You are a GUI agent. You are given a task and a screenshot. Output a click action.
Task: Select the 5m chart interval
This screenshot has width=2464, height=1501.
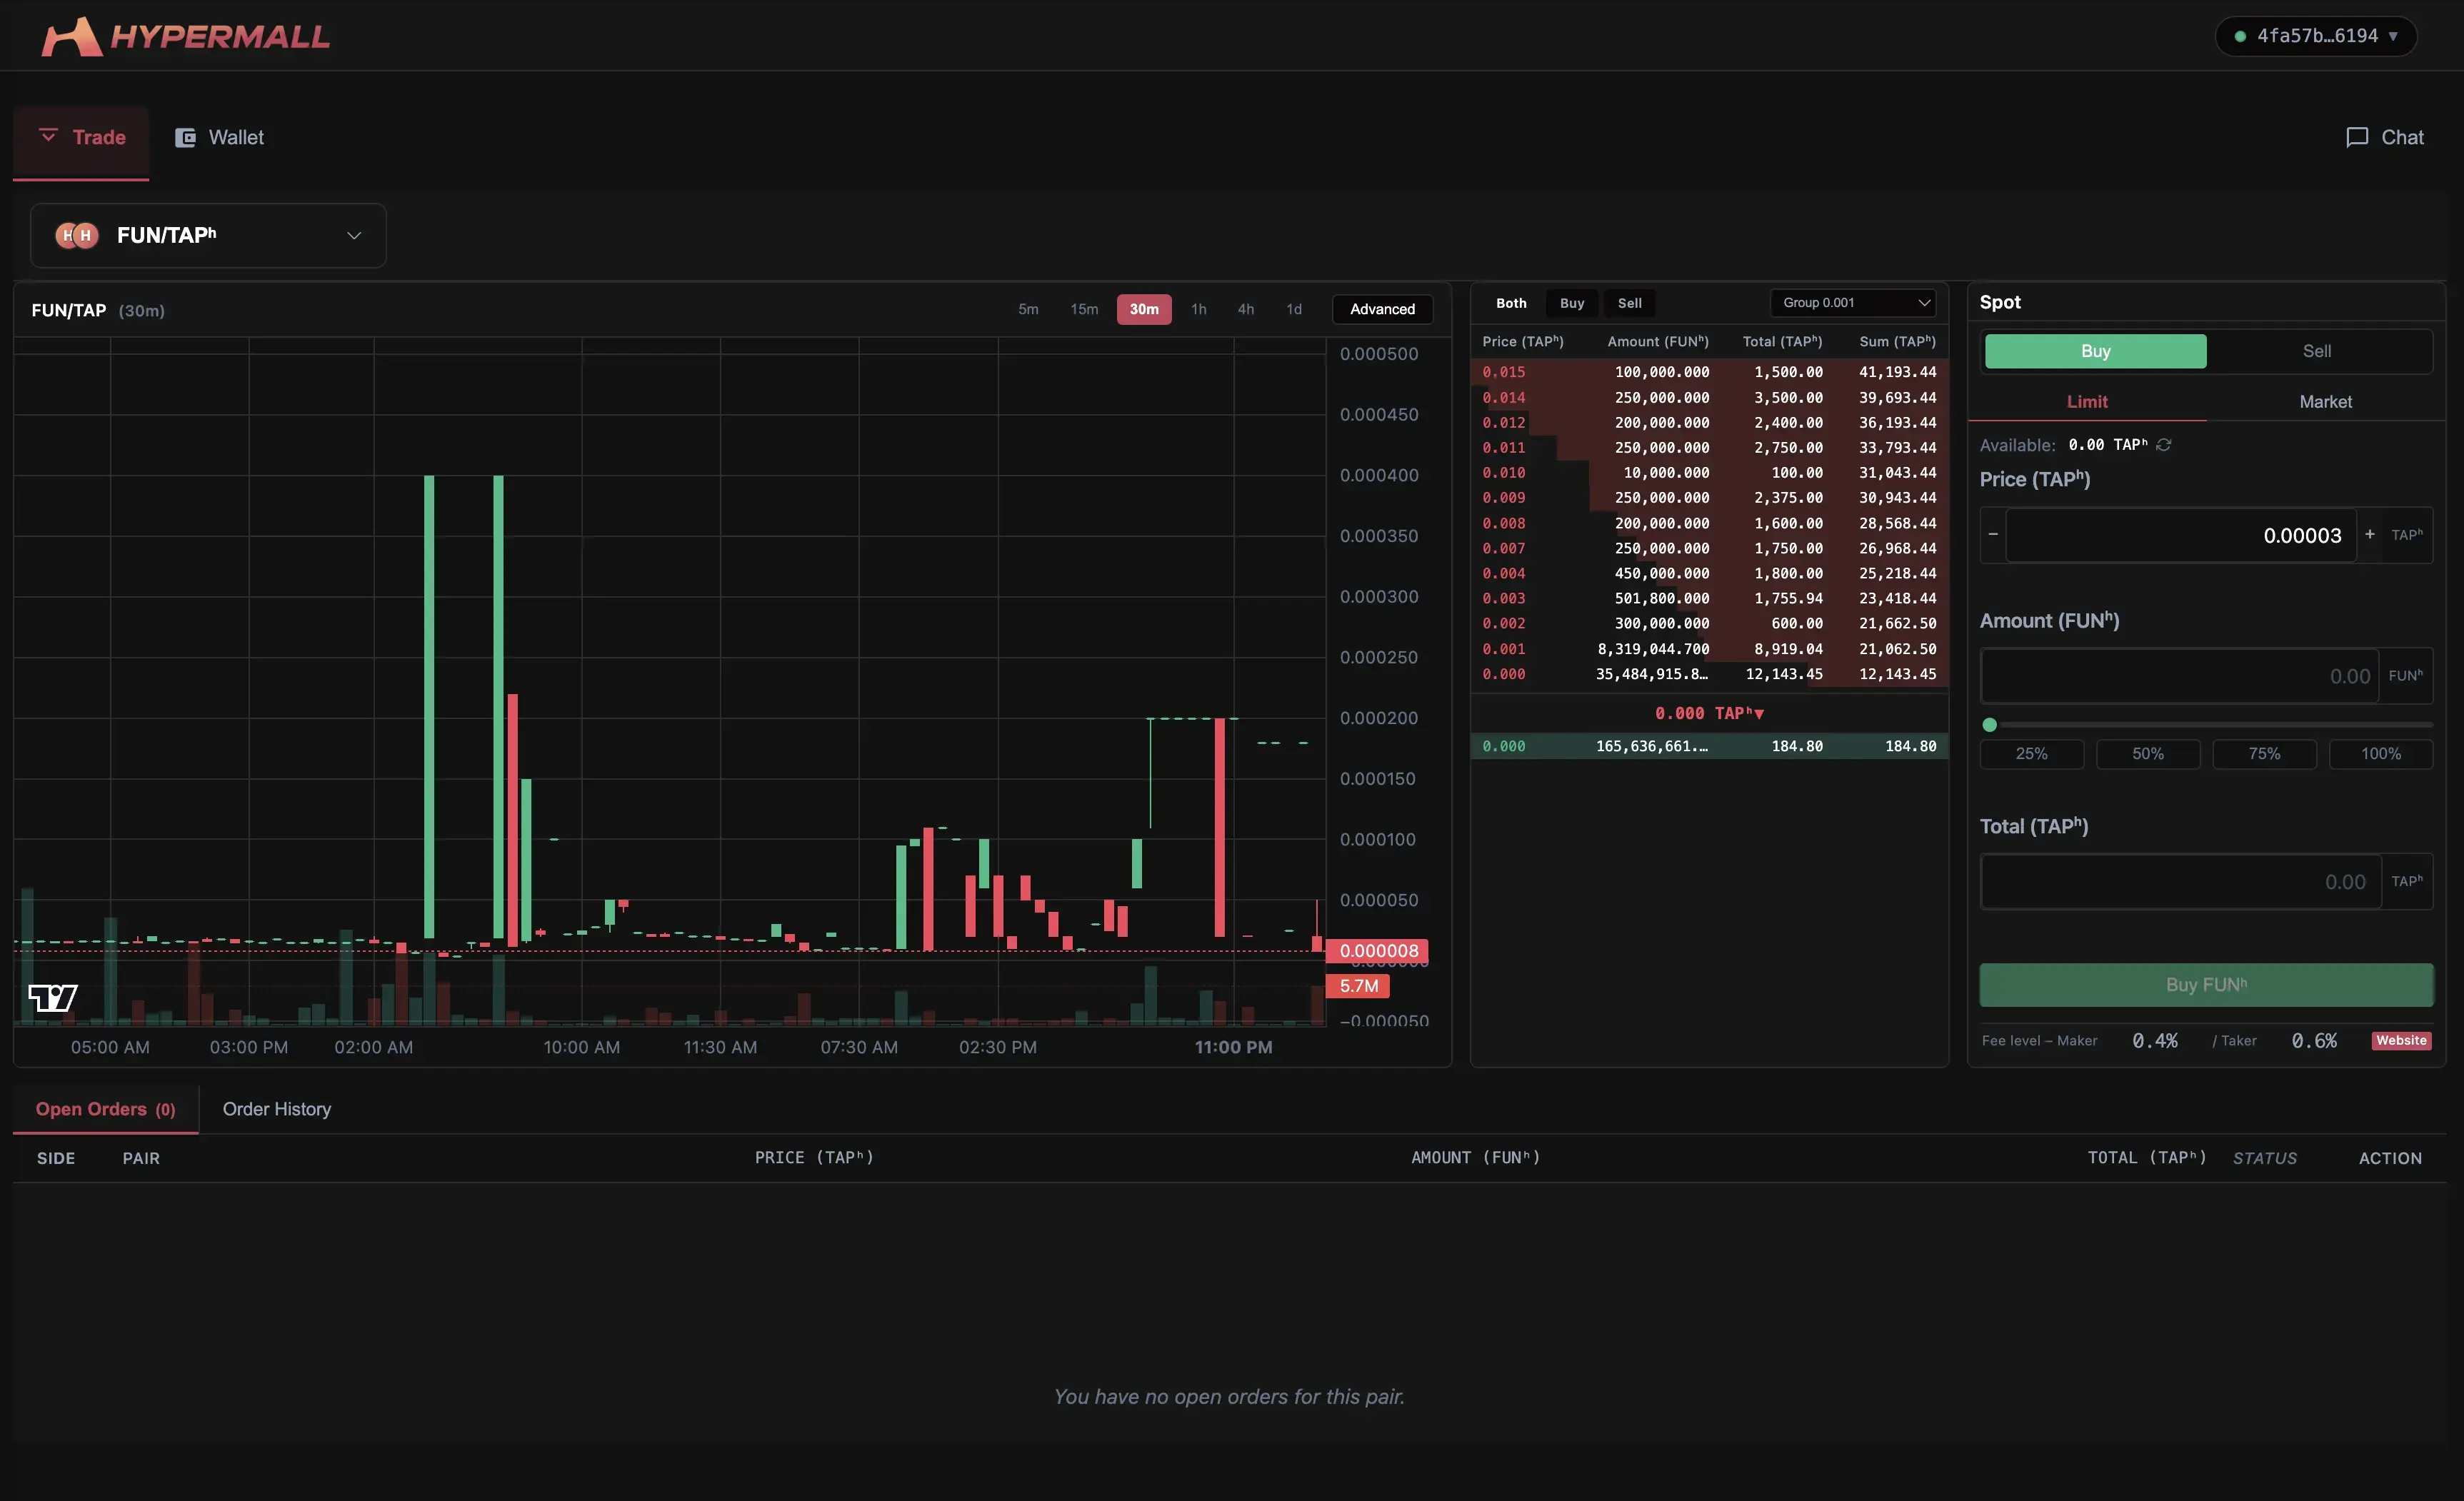pyautogui.click(x=1028, y=309)
